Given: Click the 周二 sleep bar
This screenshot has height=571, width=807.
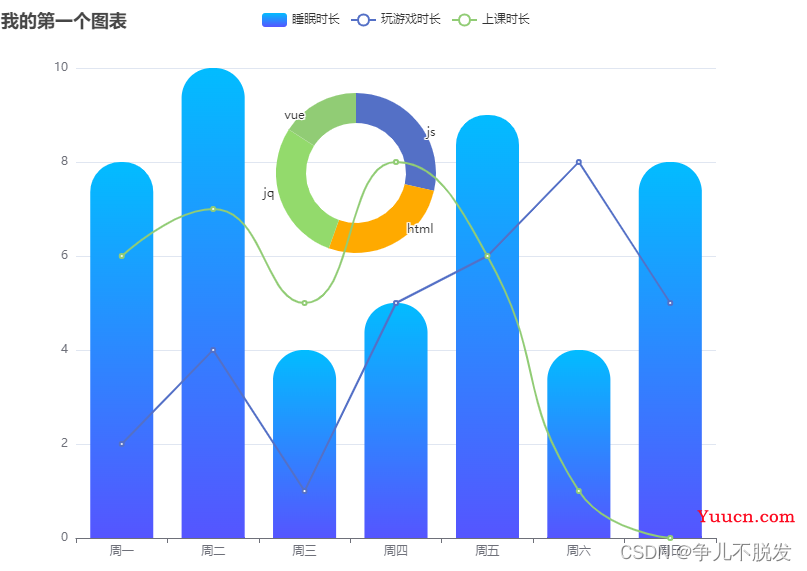Looking at the screenshot, I should coord(213,303).
